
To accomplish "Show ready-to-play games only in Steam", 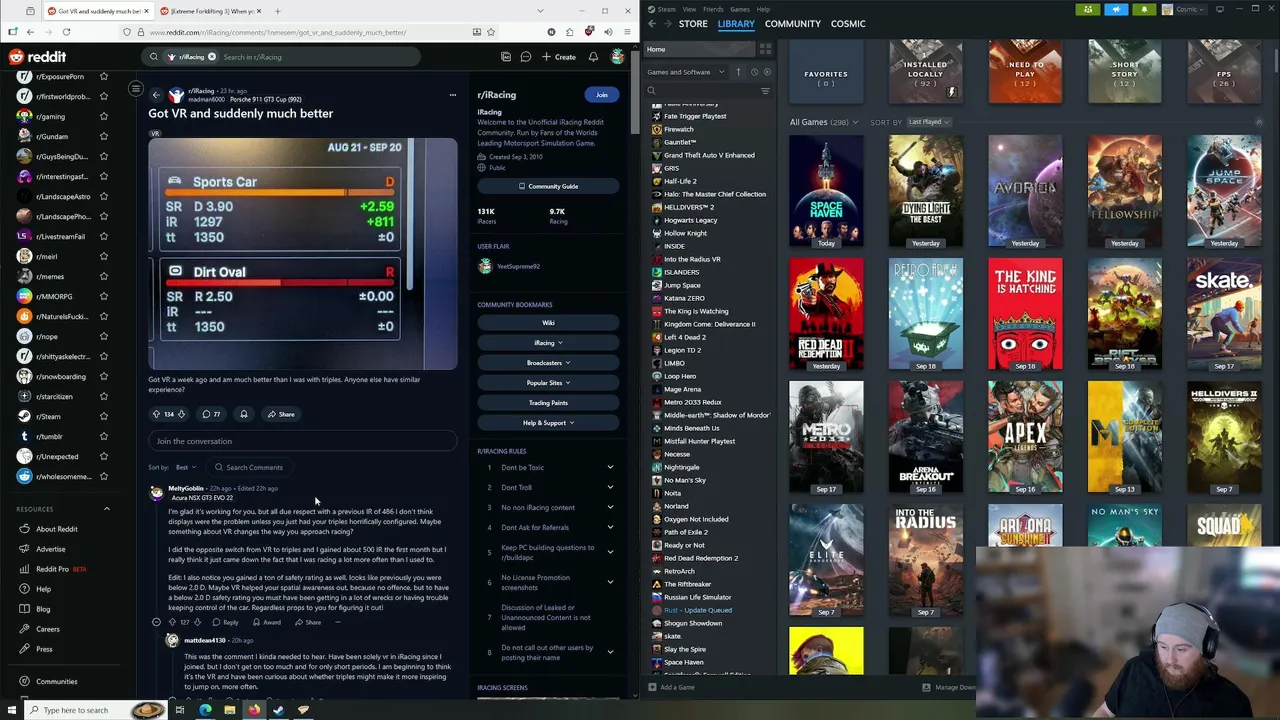I will [x=768, y=72].
